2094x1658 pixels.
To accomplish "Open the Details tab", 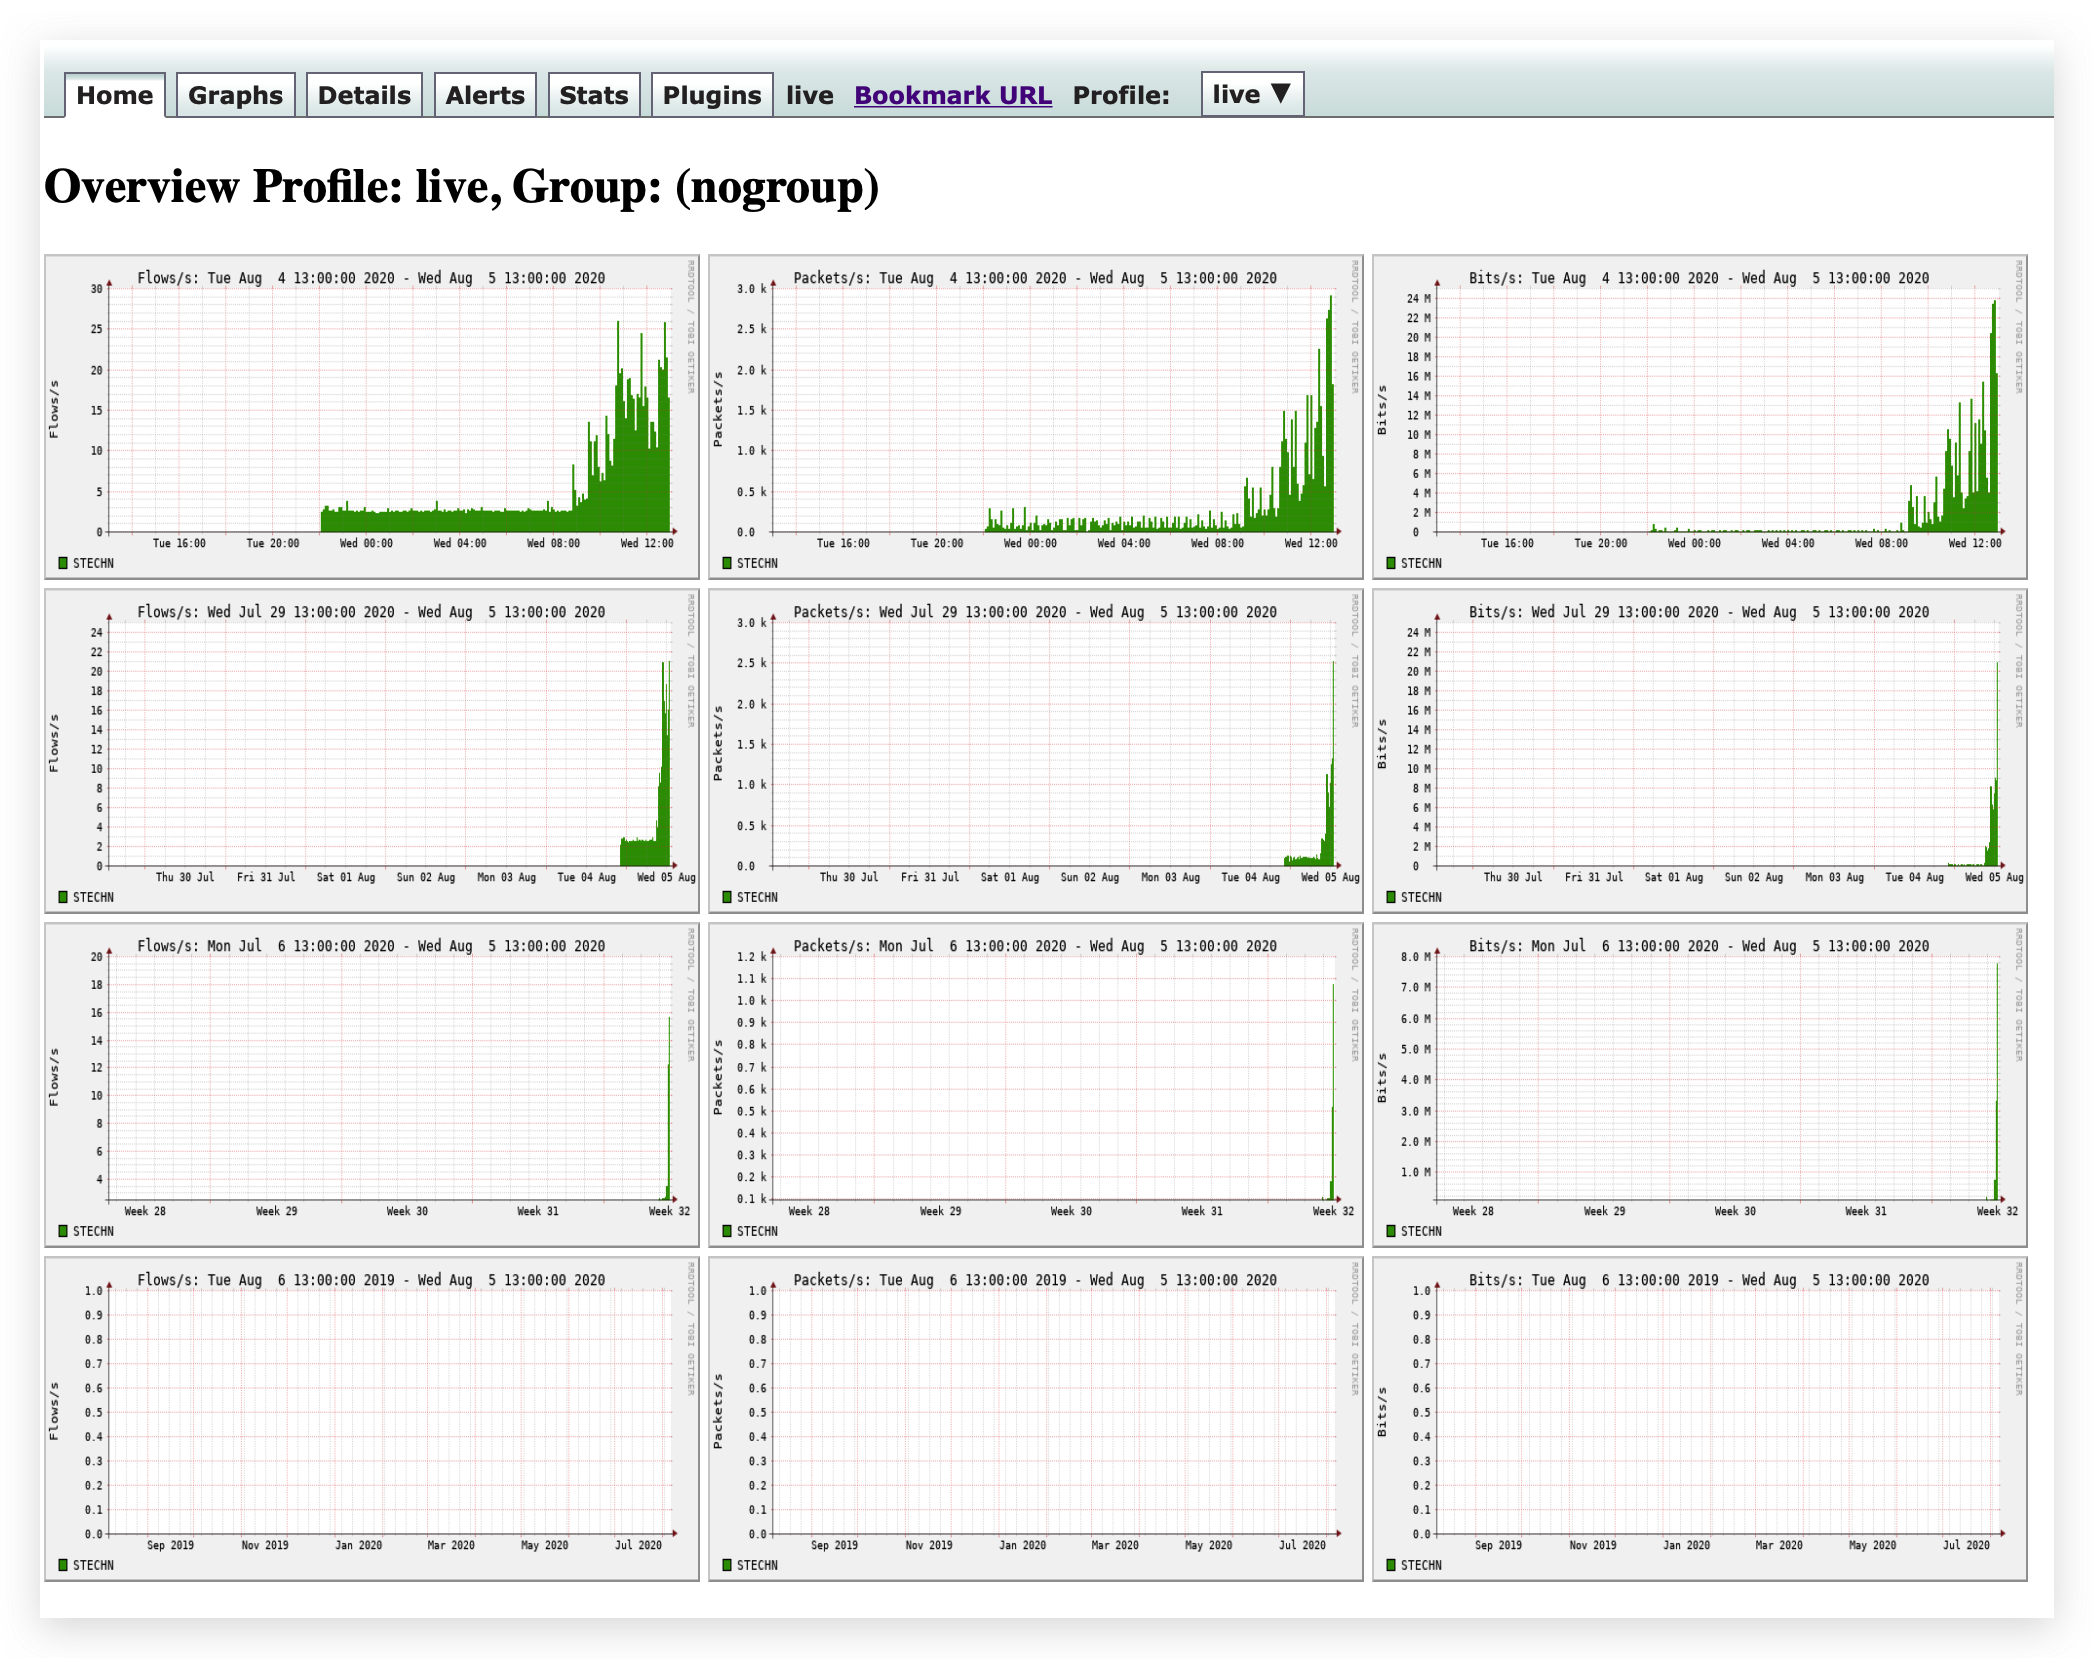I will 364,95.
